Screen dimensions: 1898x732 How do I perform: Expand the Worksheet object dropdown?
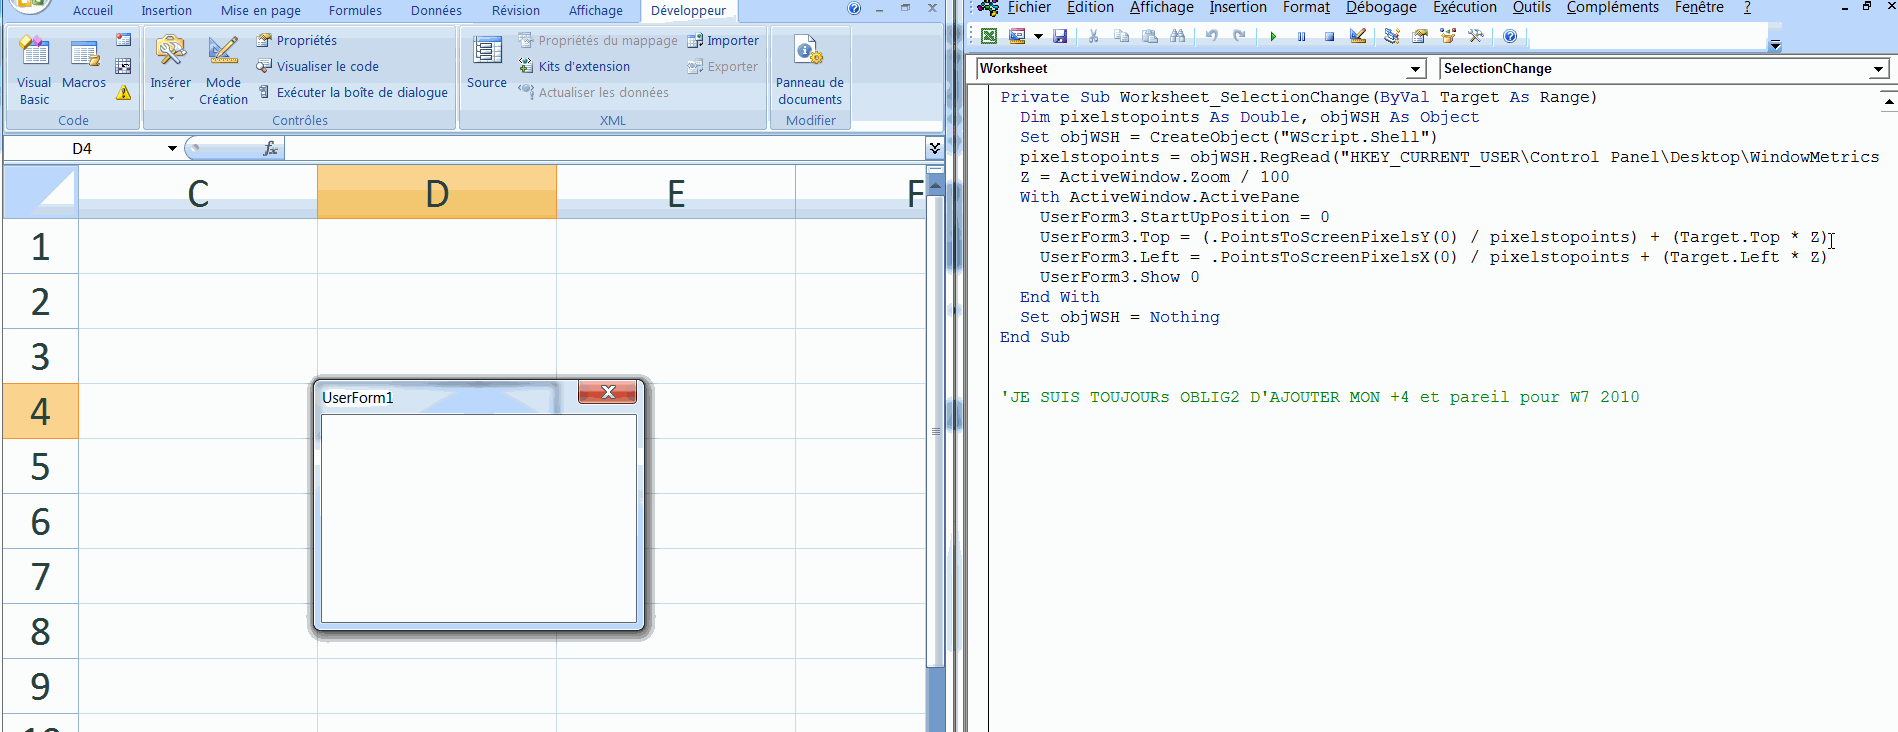tap(1415, 69)
